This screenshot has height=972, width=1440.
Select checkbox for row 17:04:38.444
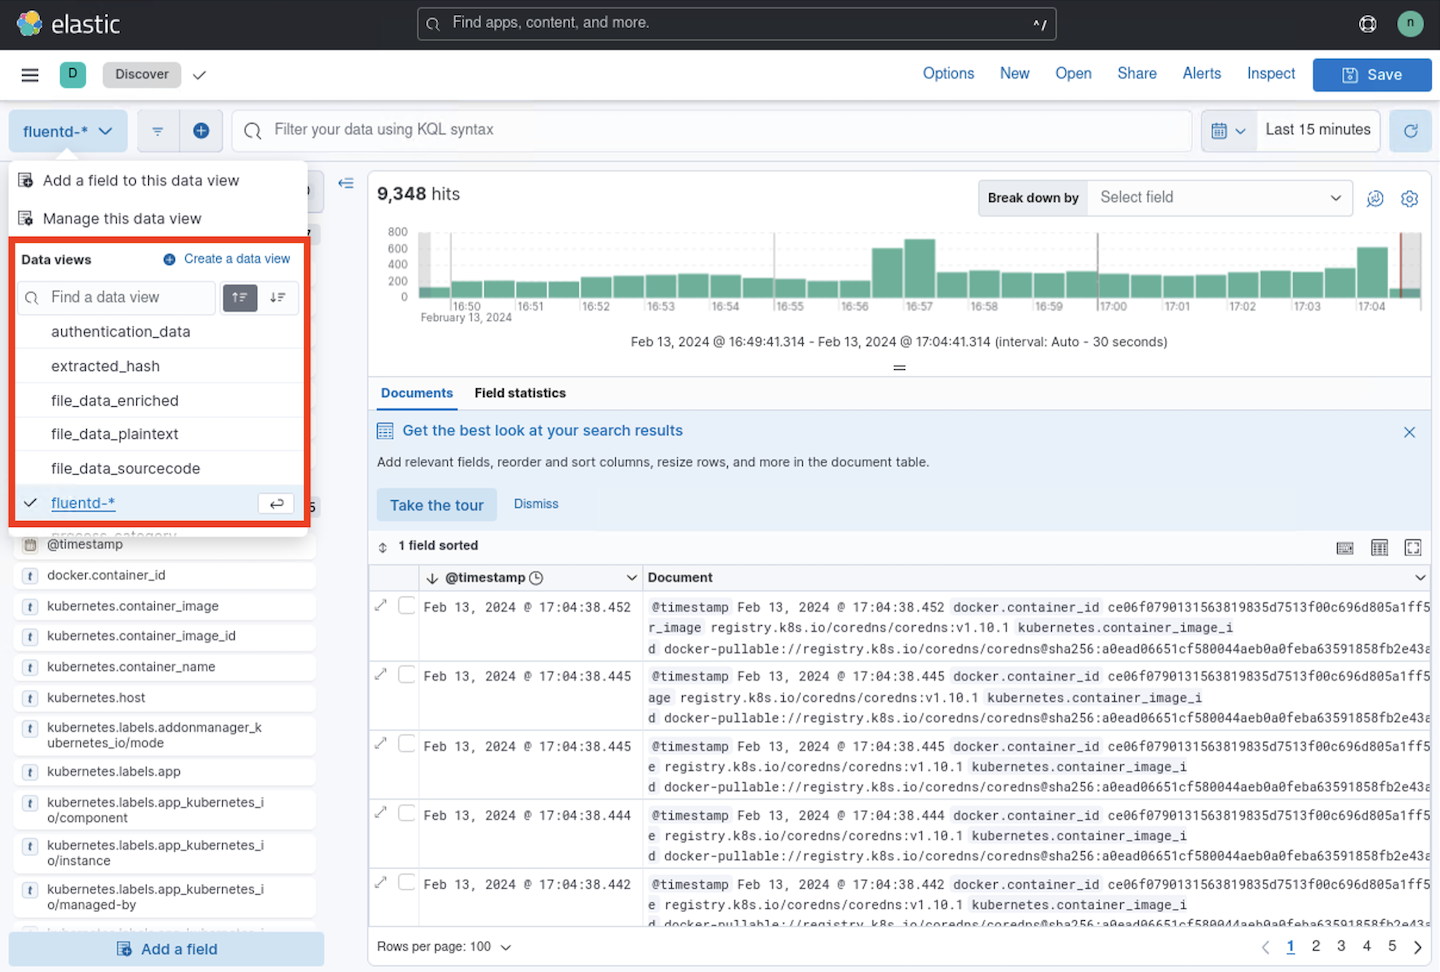[x=407, y=813]
